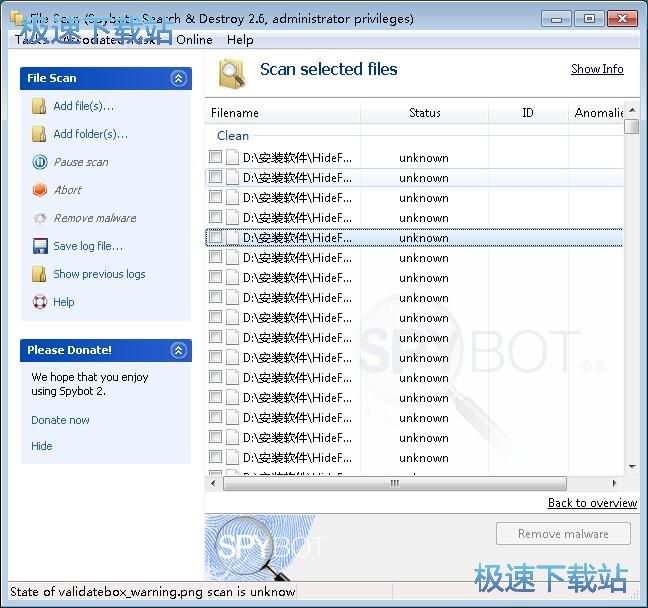
Task: Collapse the Please Donate! panel
Action: 178,350
